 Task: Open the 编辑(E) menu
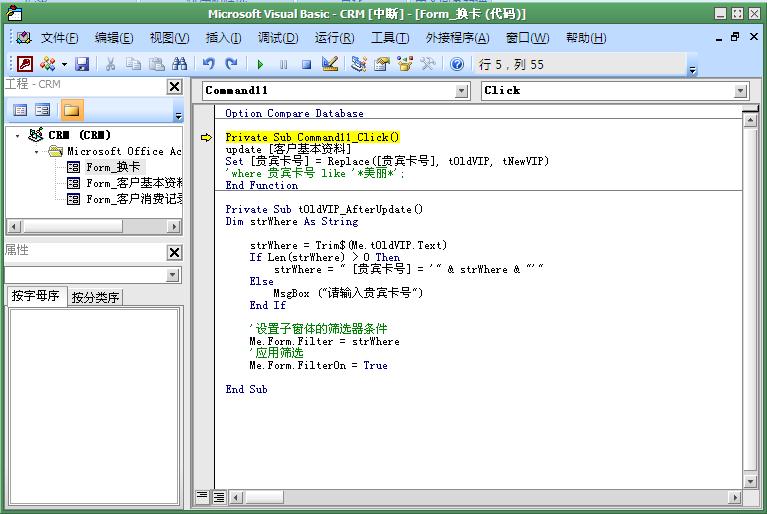coord(113,38)
